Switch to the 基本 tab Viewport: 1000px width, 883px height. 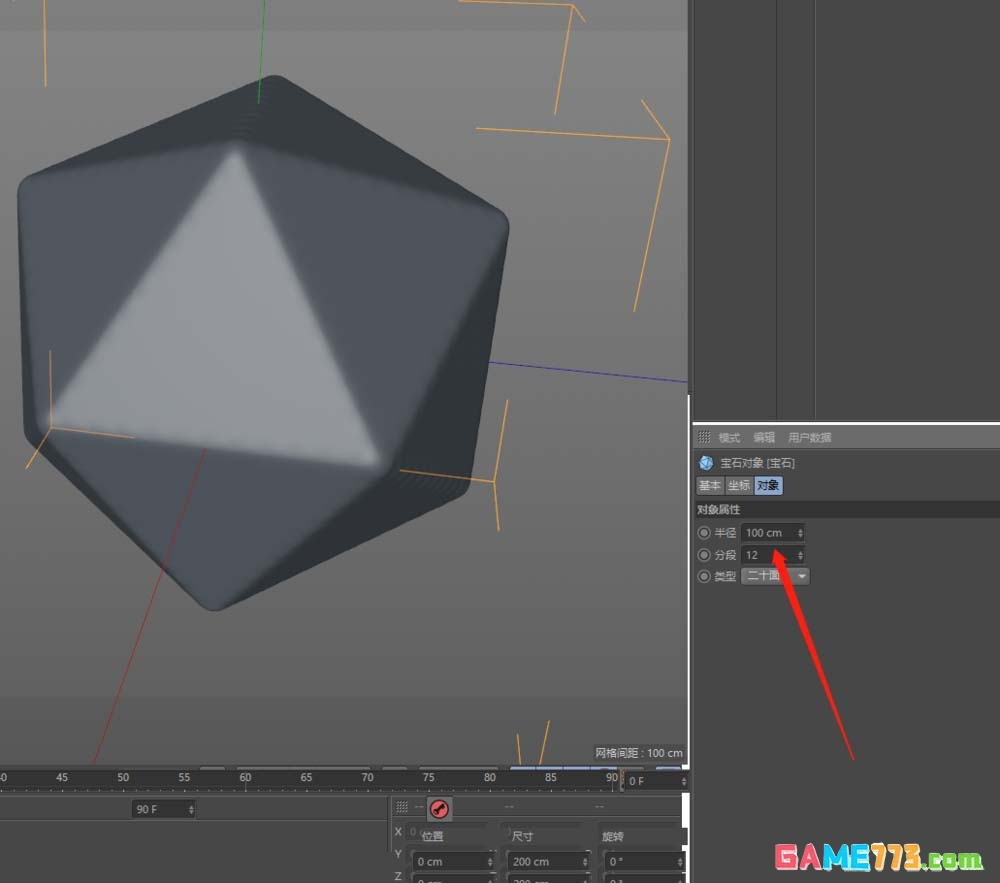click(709, 485)
